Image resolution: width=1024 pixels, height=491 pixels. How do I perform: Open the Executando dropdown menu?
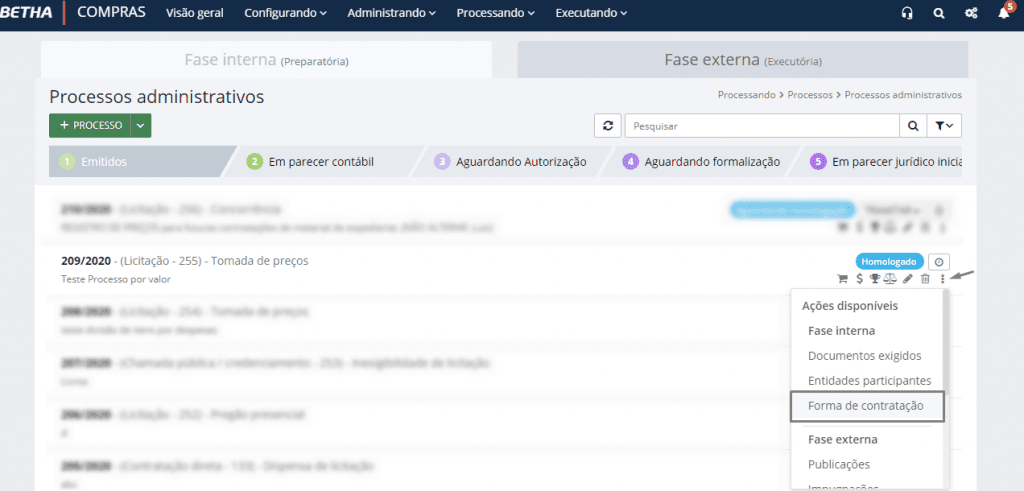[x=591, y=13]
